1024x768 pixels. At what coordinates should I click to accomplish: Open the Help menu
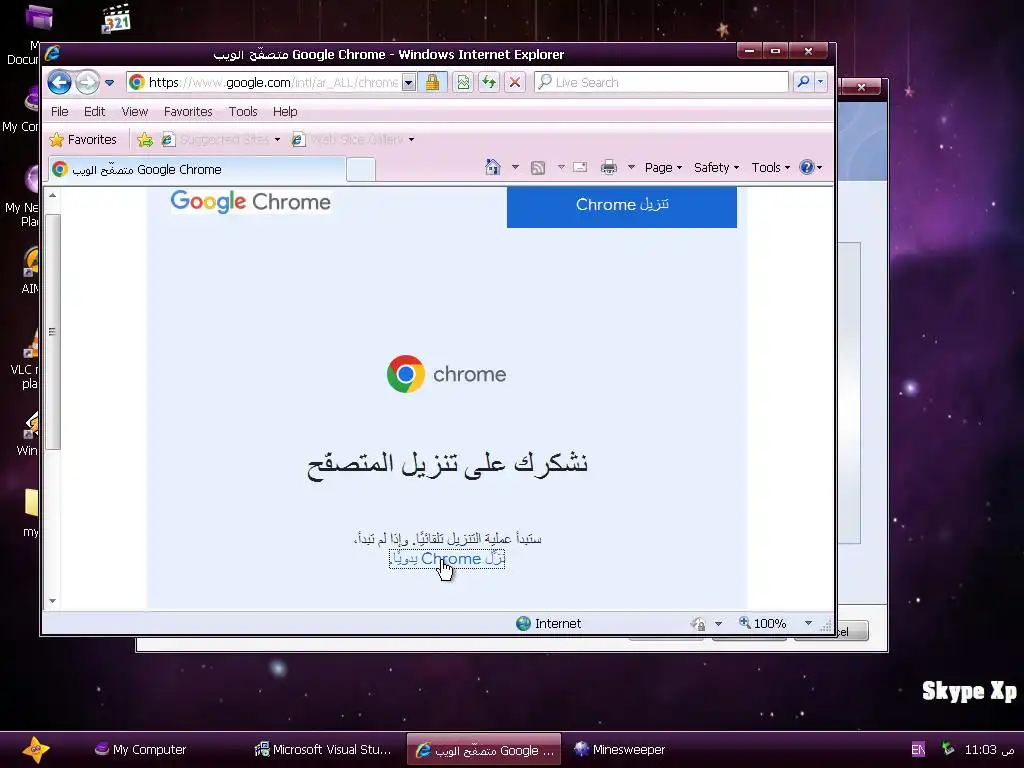pos(285,112)
